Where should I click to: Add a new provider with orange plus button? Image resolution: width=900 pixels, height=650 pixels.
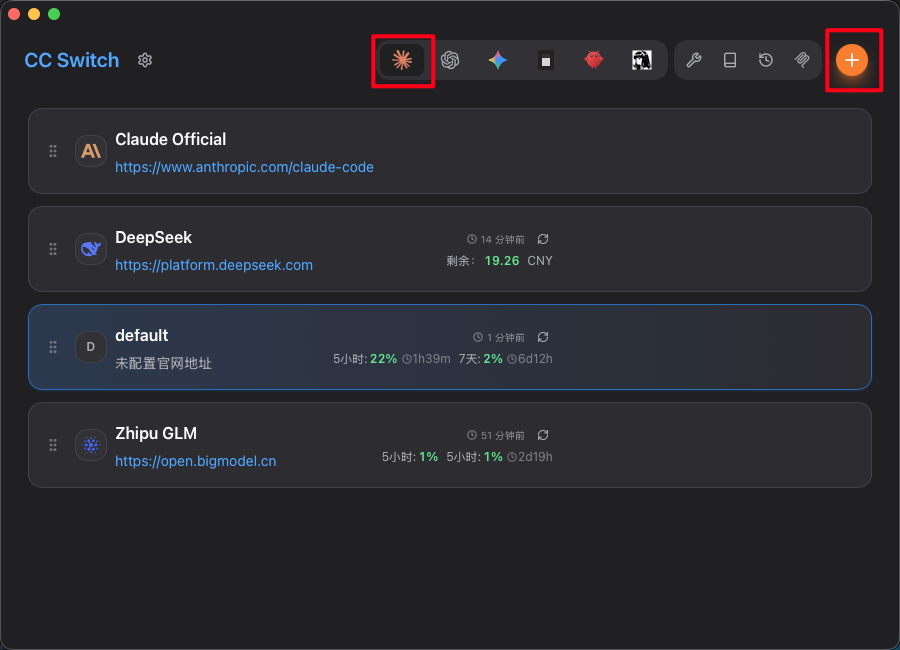coord(852,60)
